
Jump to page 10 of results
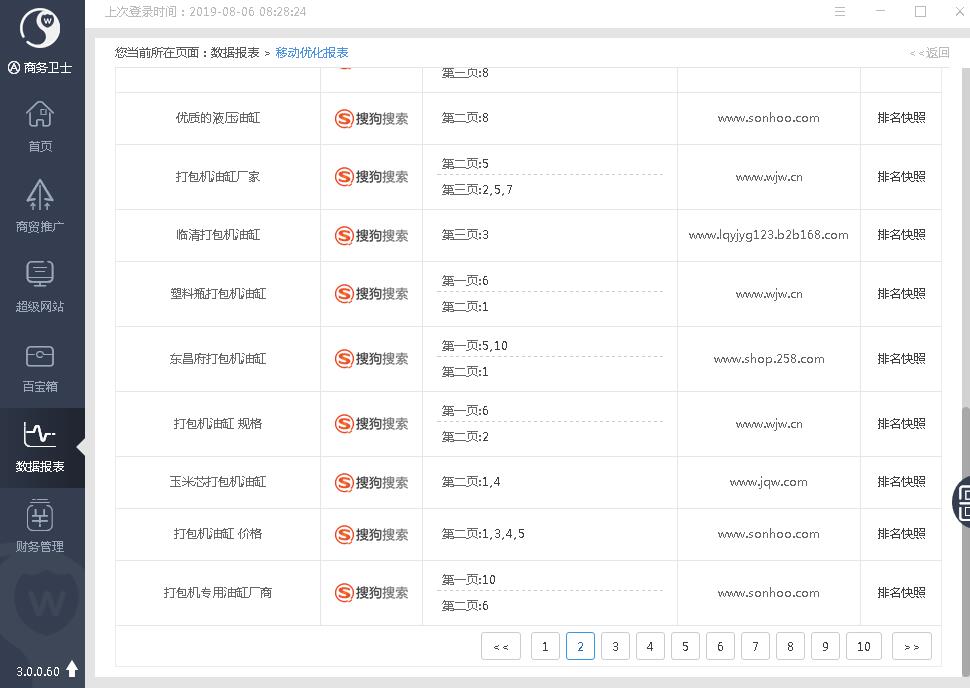click(x=863, y=646)
